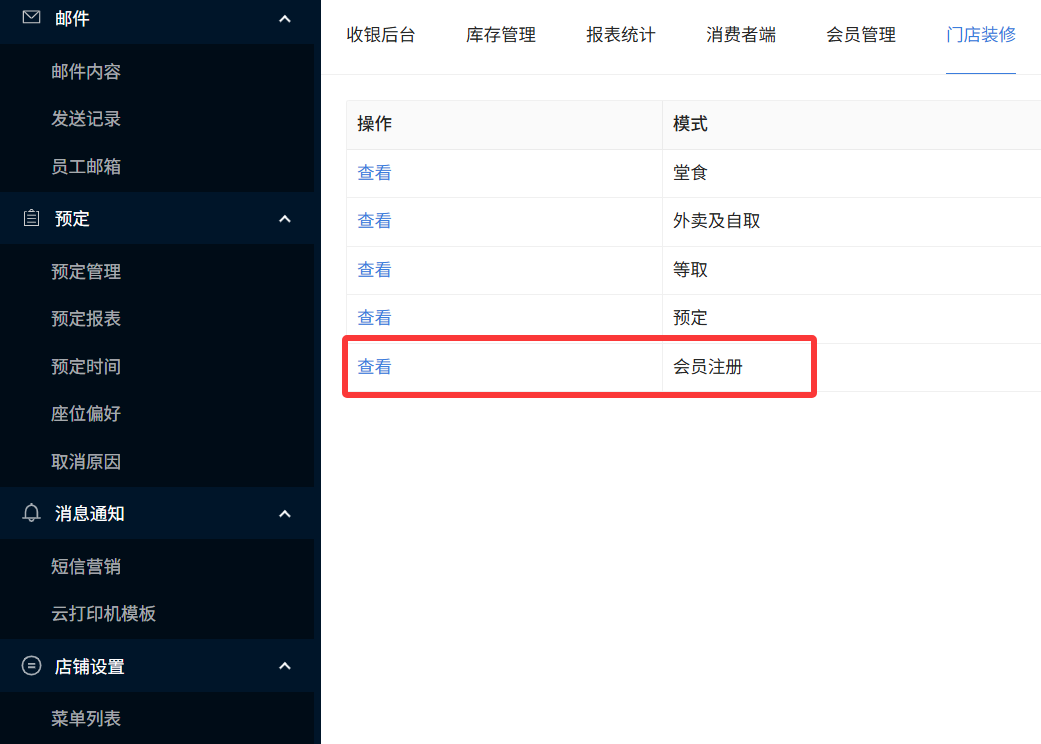This screenshot has height=744, width=1041.
Task: Collapse the 消息通知 section chevron
Action: (x=284, y=514)
